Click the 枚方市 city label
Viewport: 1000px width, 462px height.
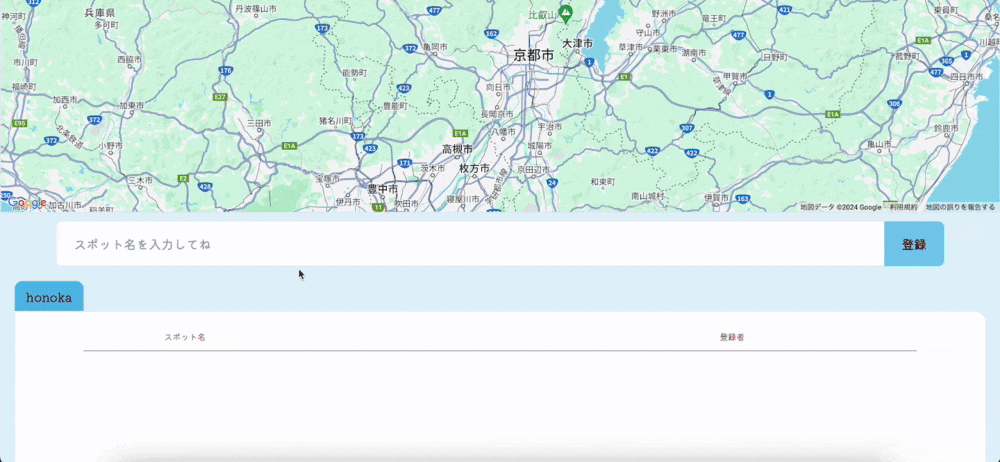click(x=474, y=168)
